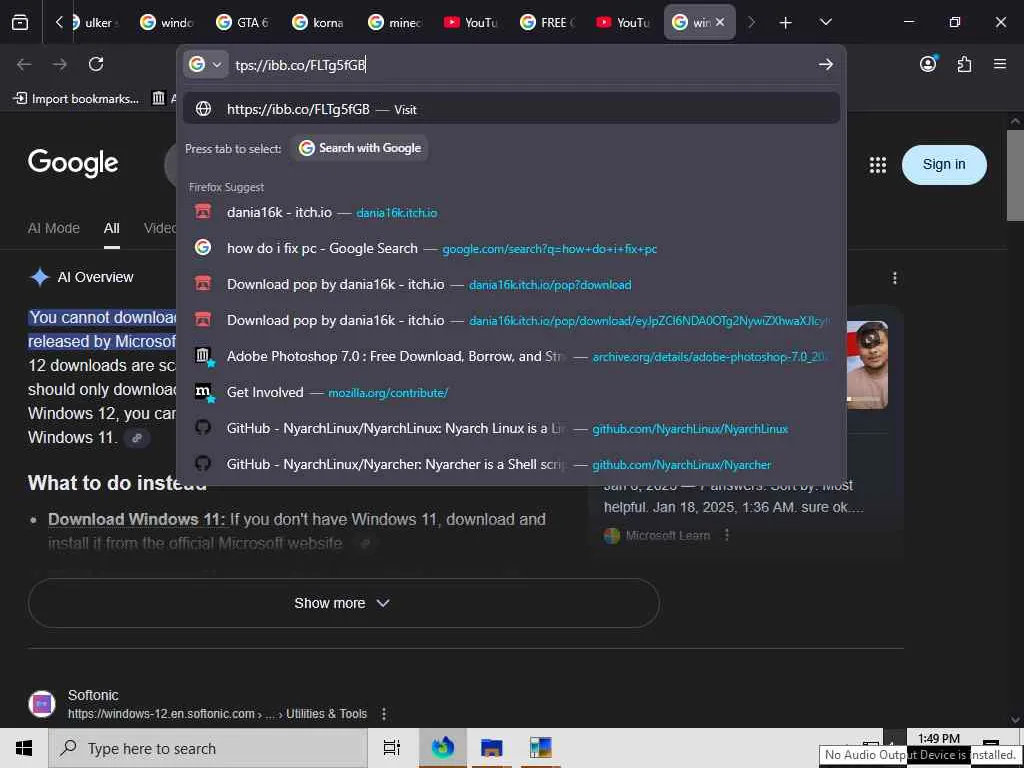Open dania16k - itch.io suggestion
Image resolution: width=1024 pixels, height=768 pixels.
tap(511, 212)
